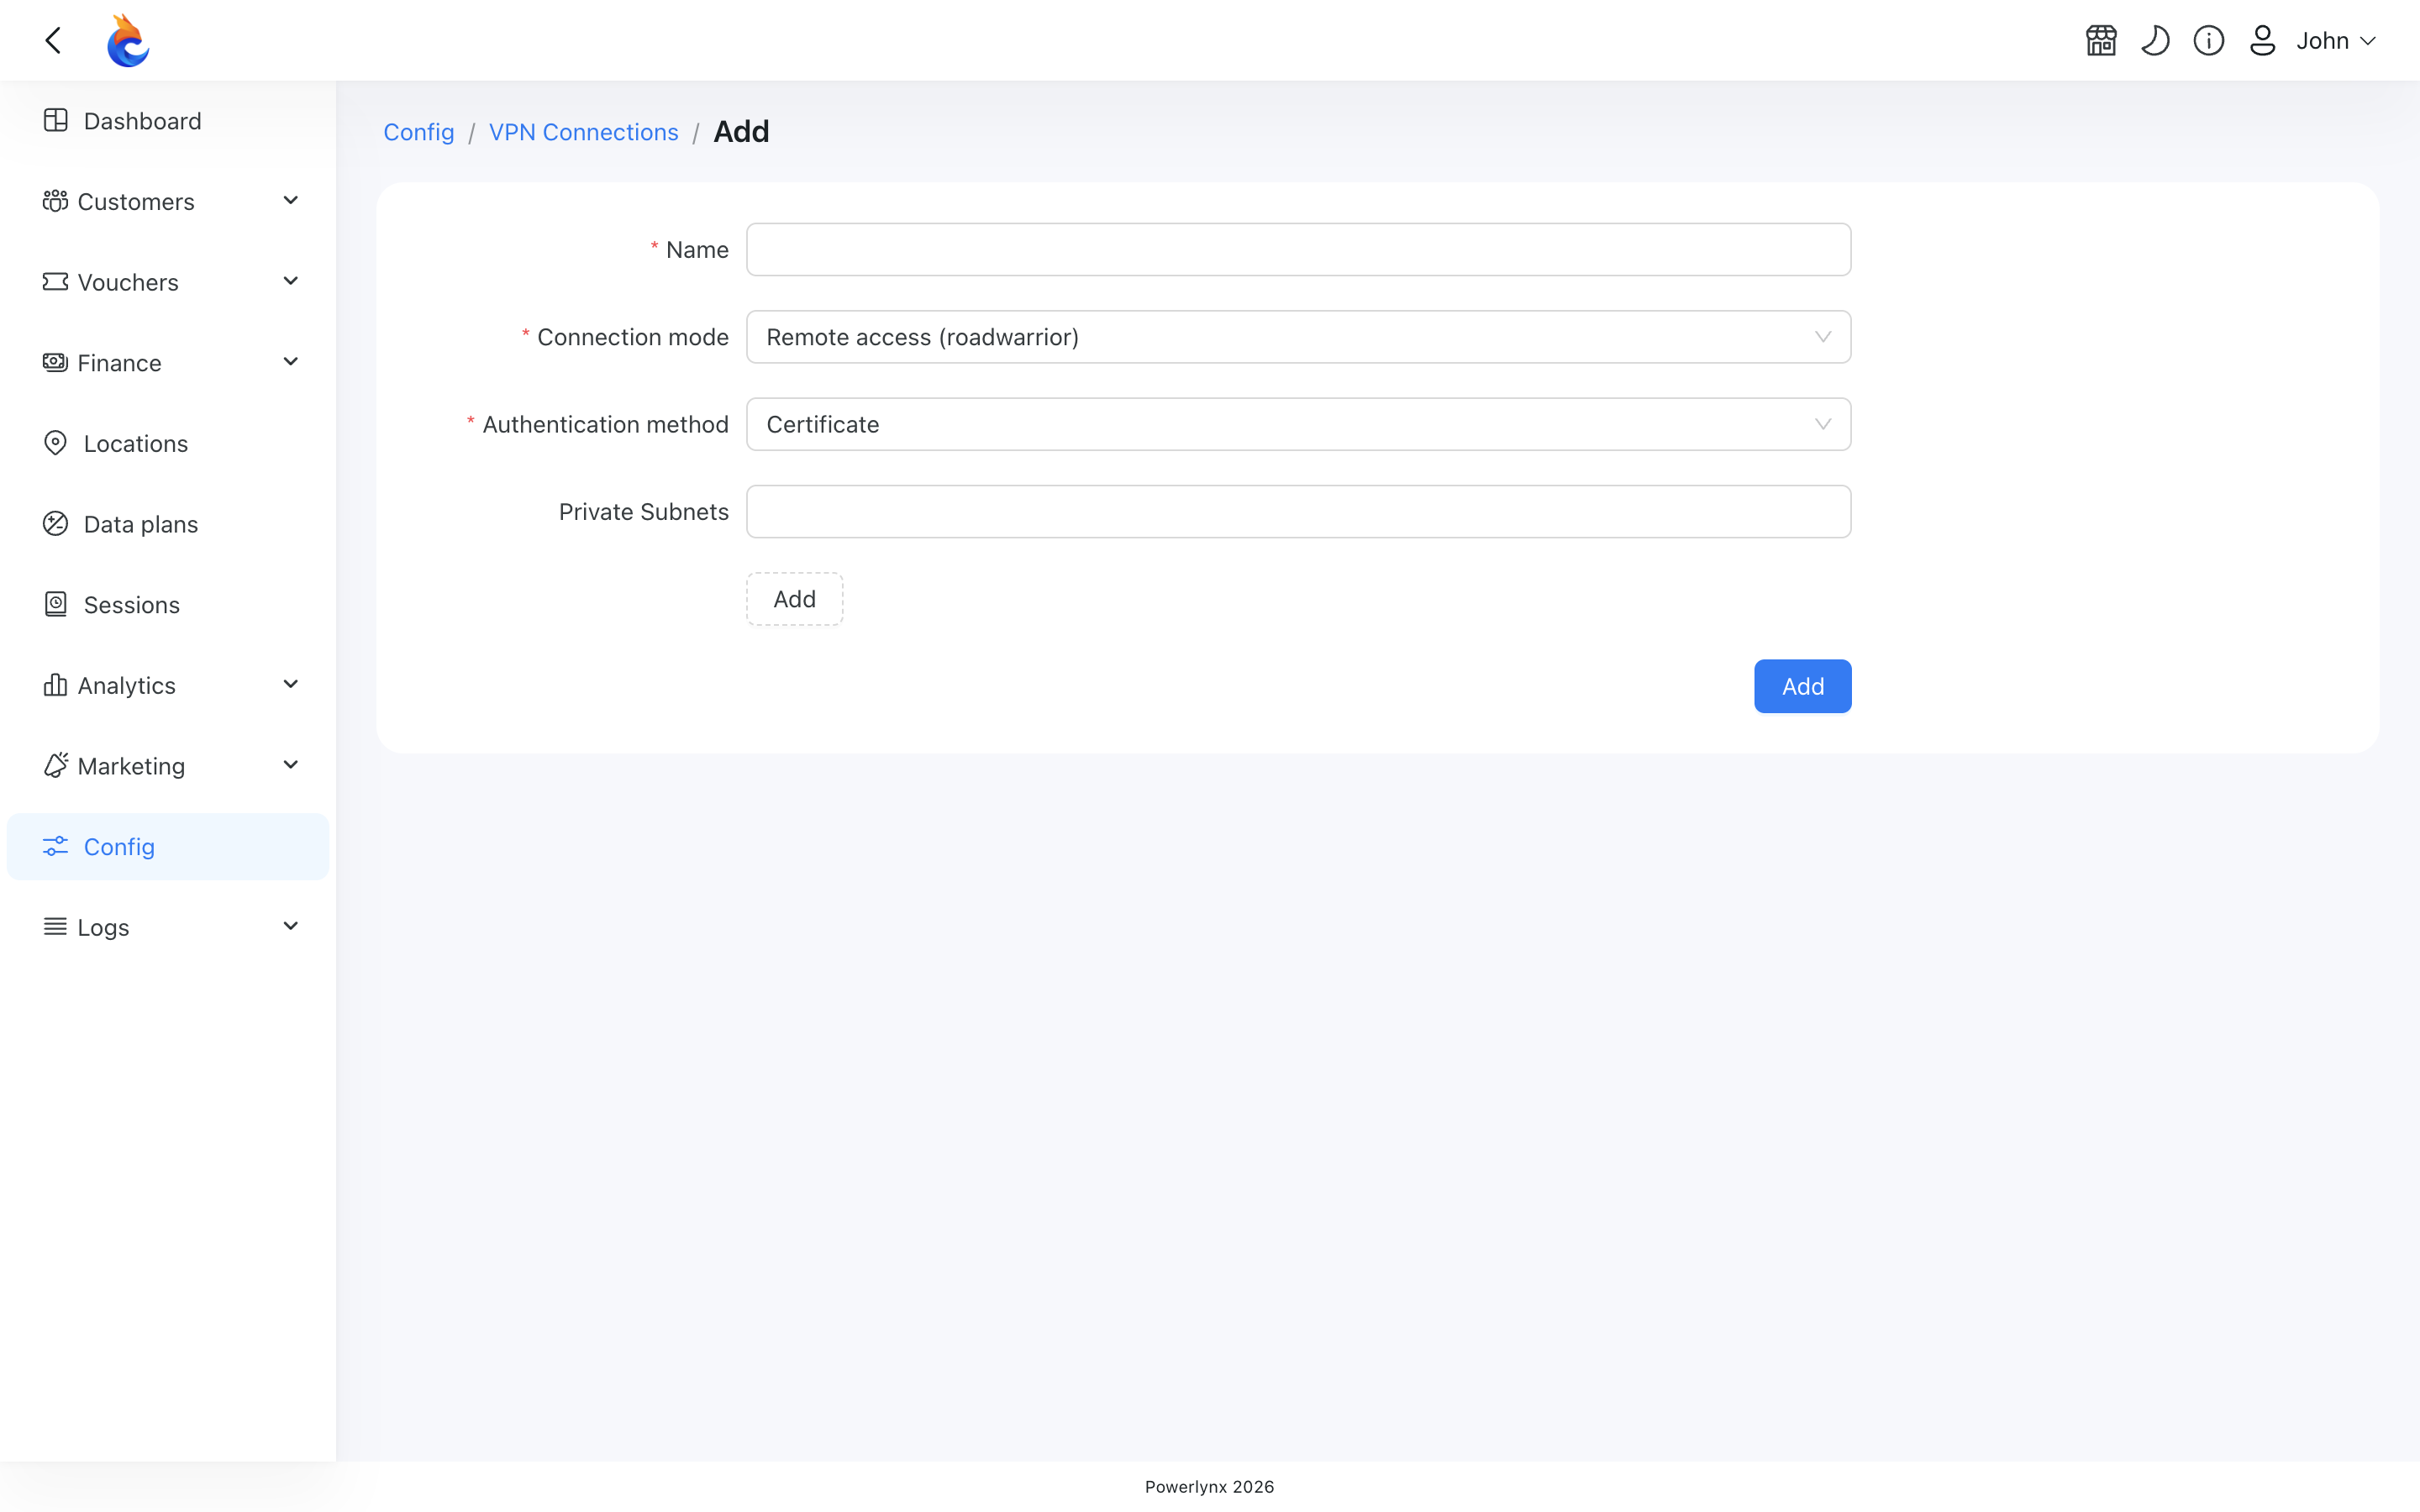Expand the Logs menu chevron
The height and width of the screenshot is (1512, 2420).
coord(291,926)
